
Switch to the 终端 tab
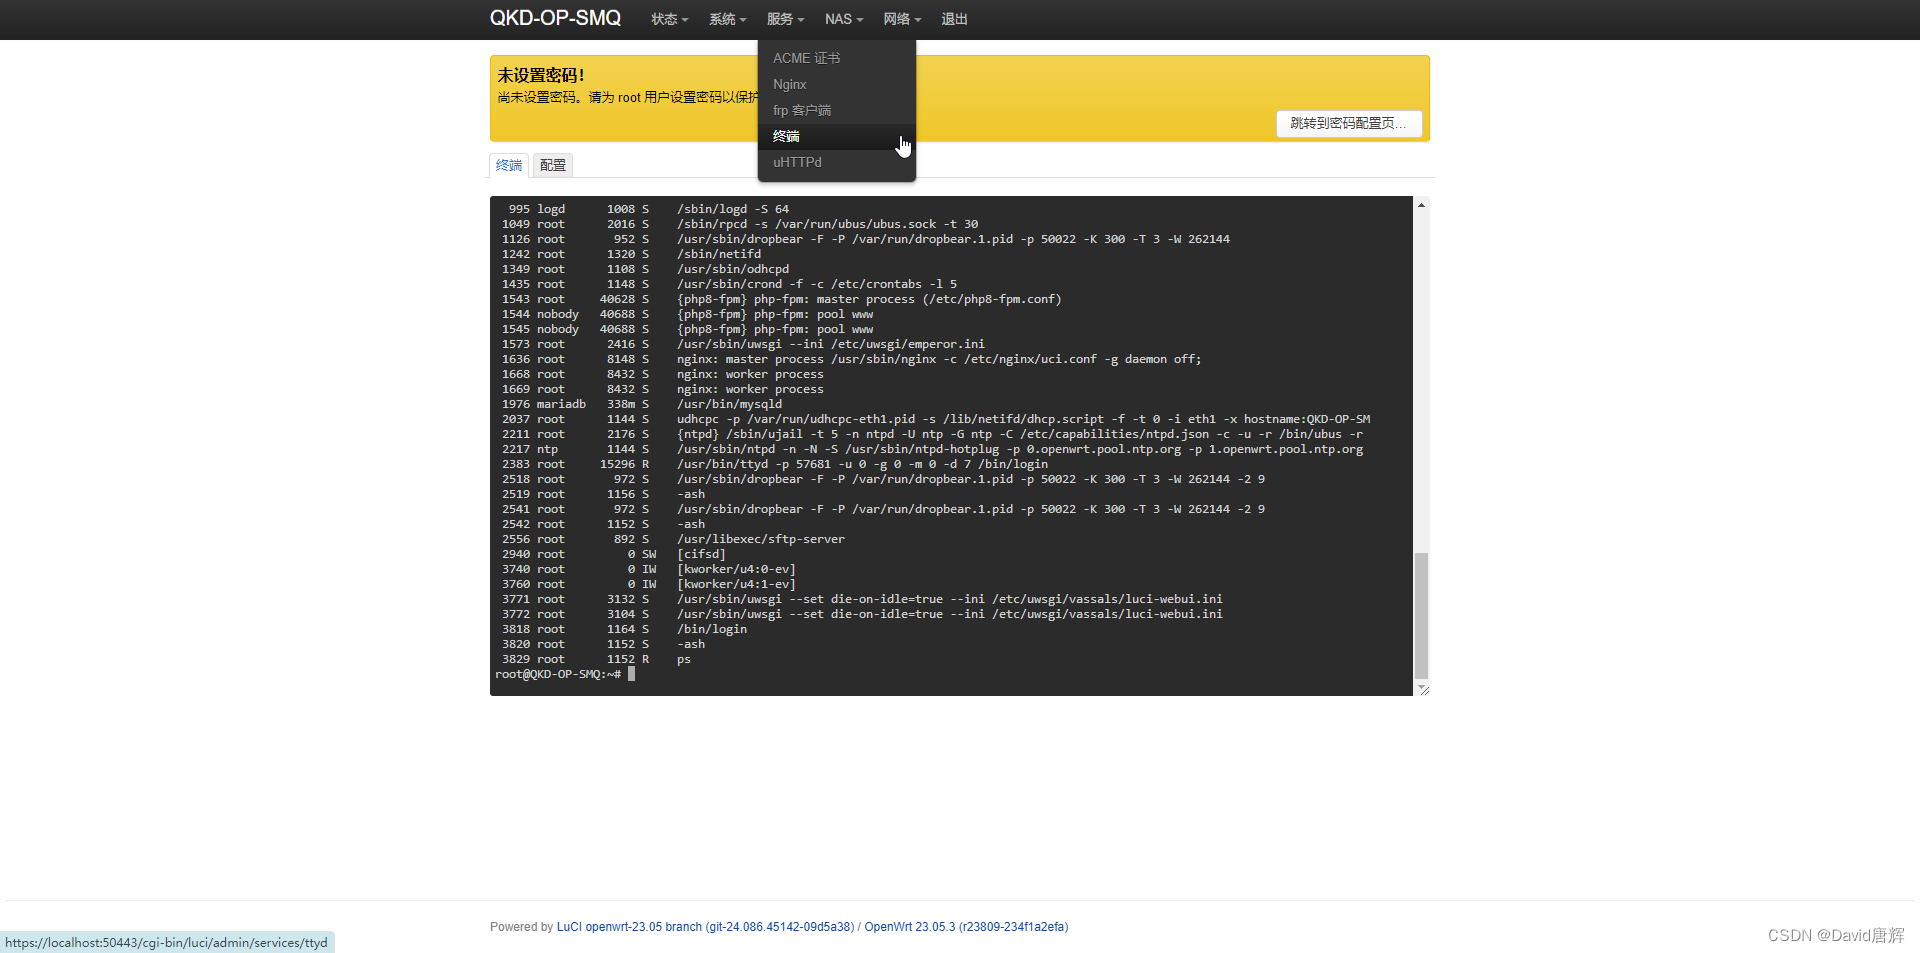508,164
